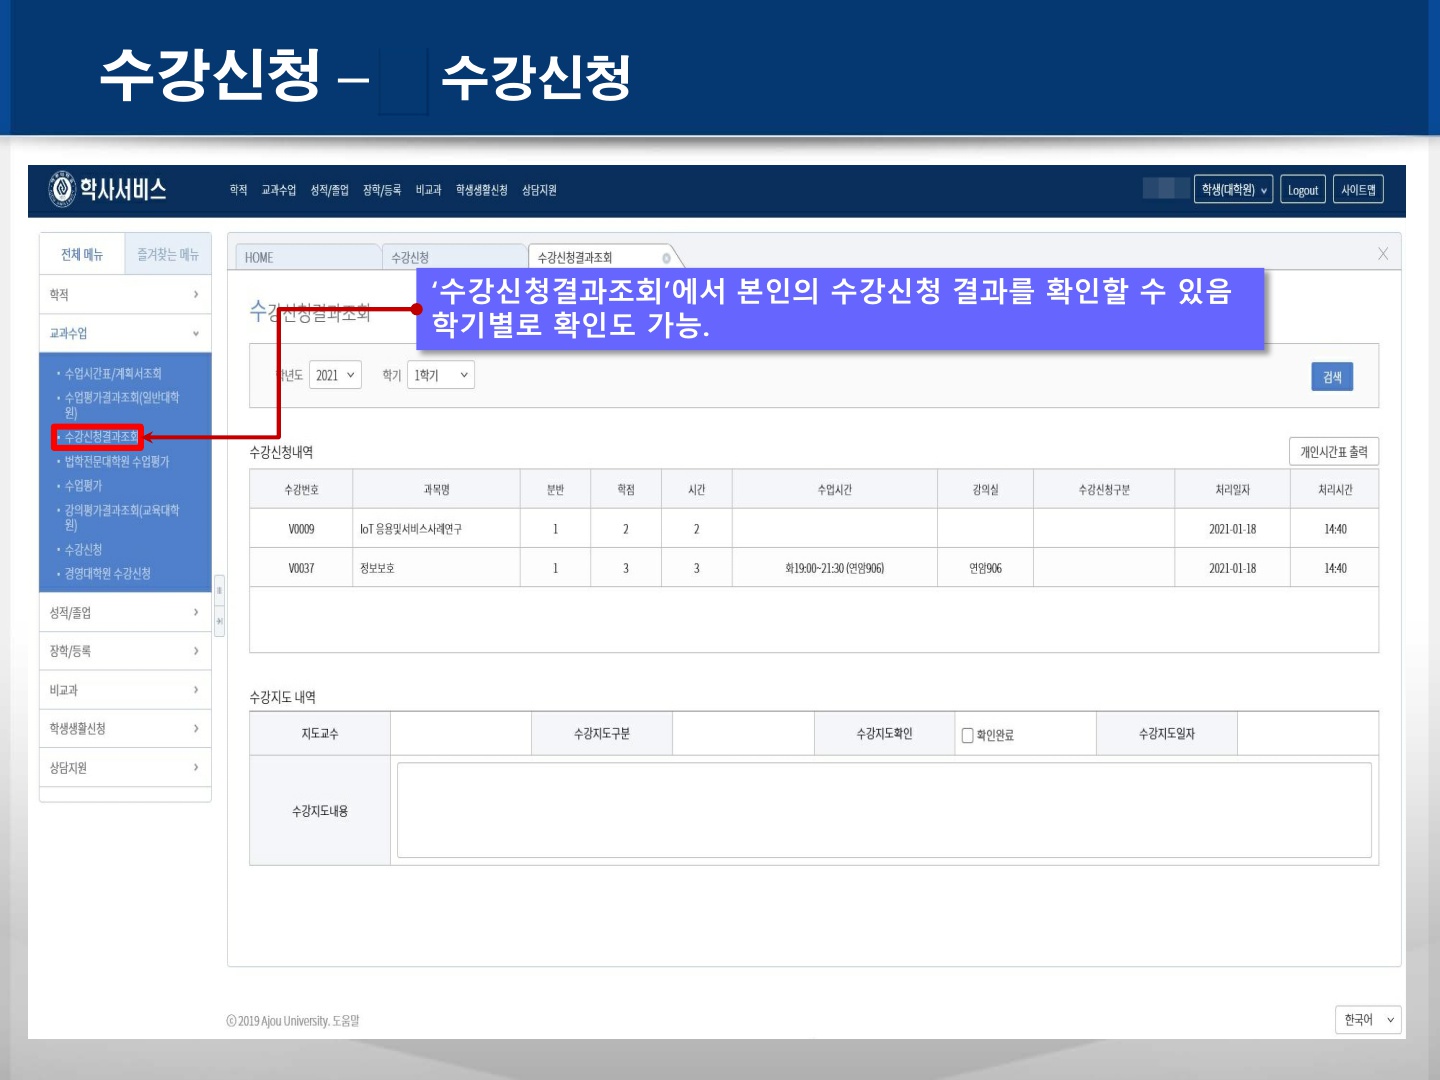Click the X icon to close all tabs
Image resolution: width=1440 pixels, height=1080 pixels.
(x=1382, y=254)
